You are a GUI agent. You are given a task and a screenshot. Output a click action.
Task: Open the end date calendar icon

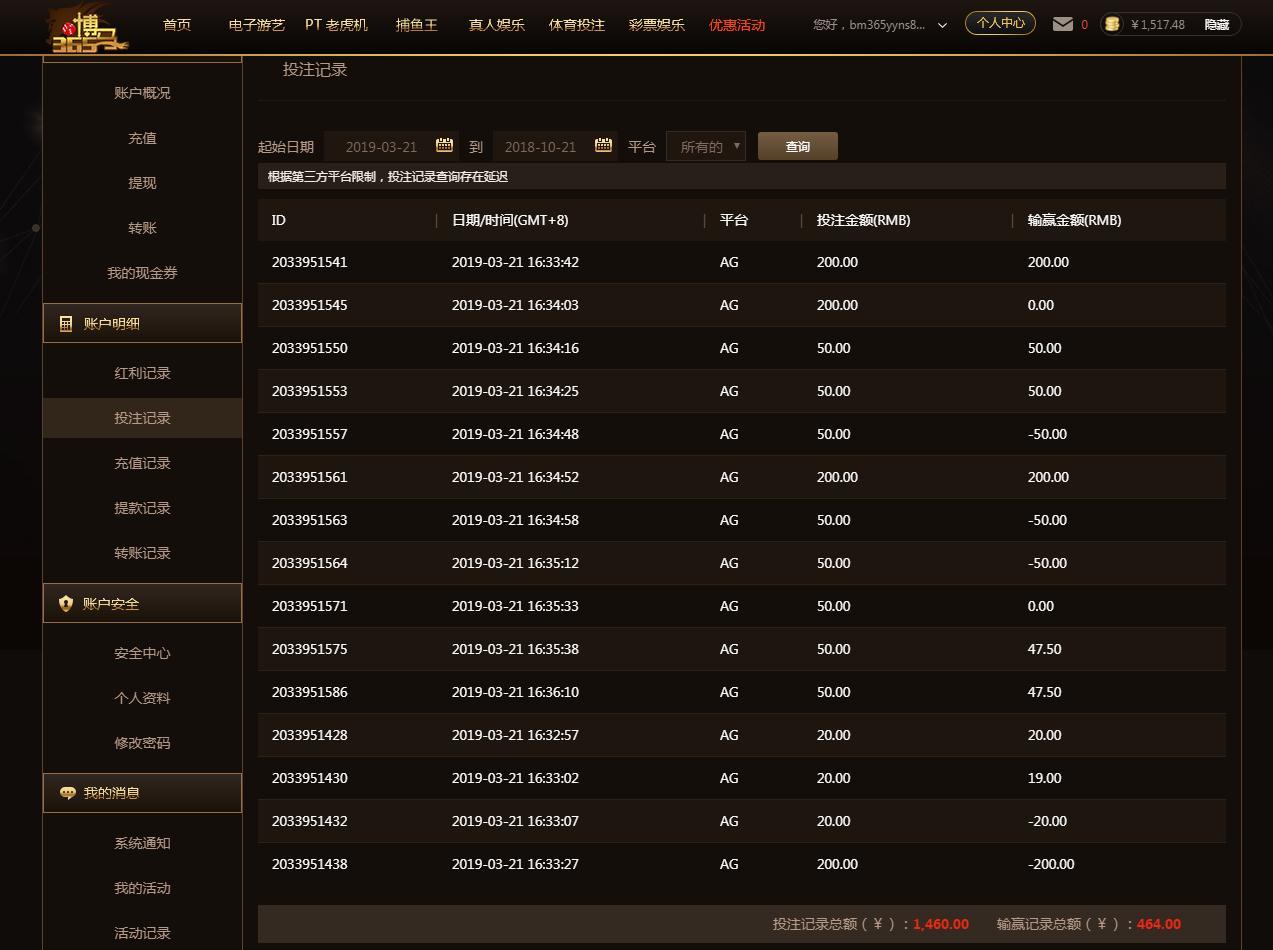(x=603, y=145)
